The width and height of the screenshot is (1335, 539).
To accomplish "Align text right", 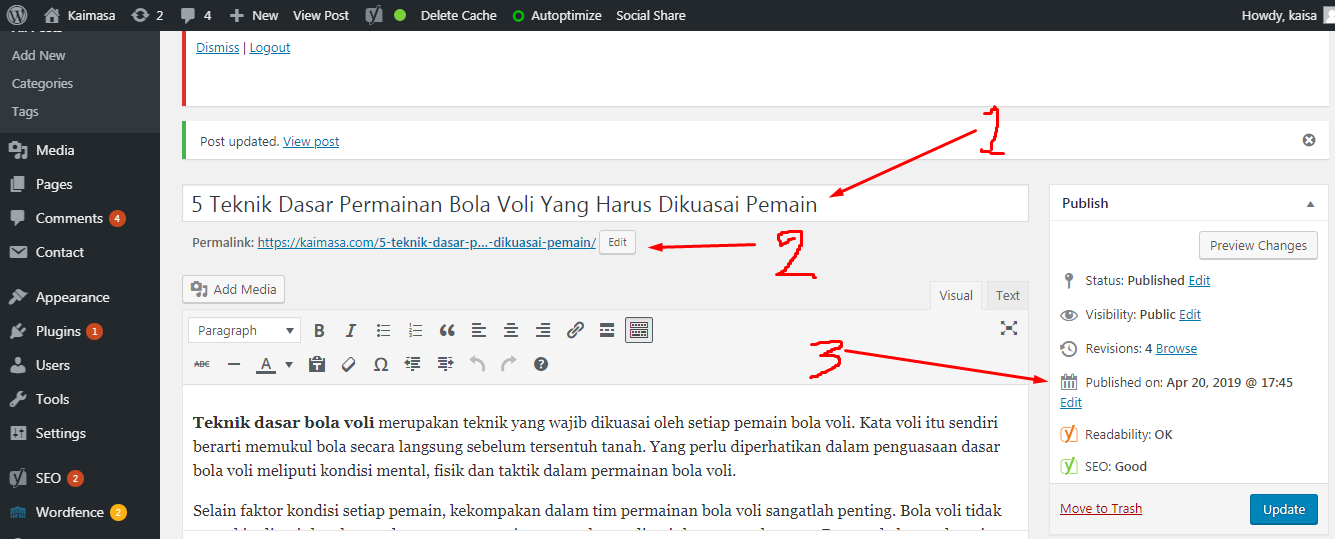I will [x=543, y=330].
